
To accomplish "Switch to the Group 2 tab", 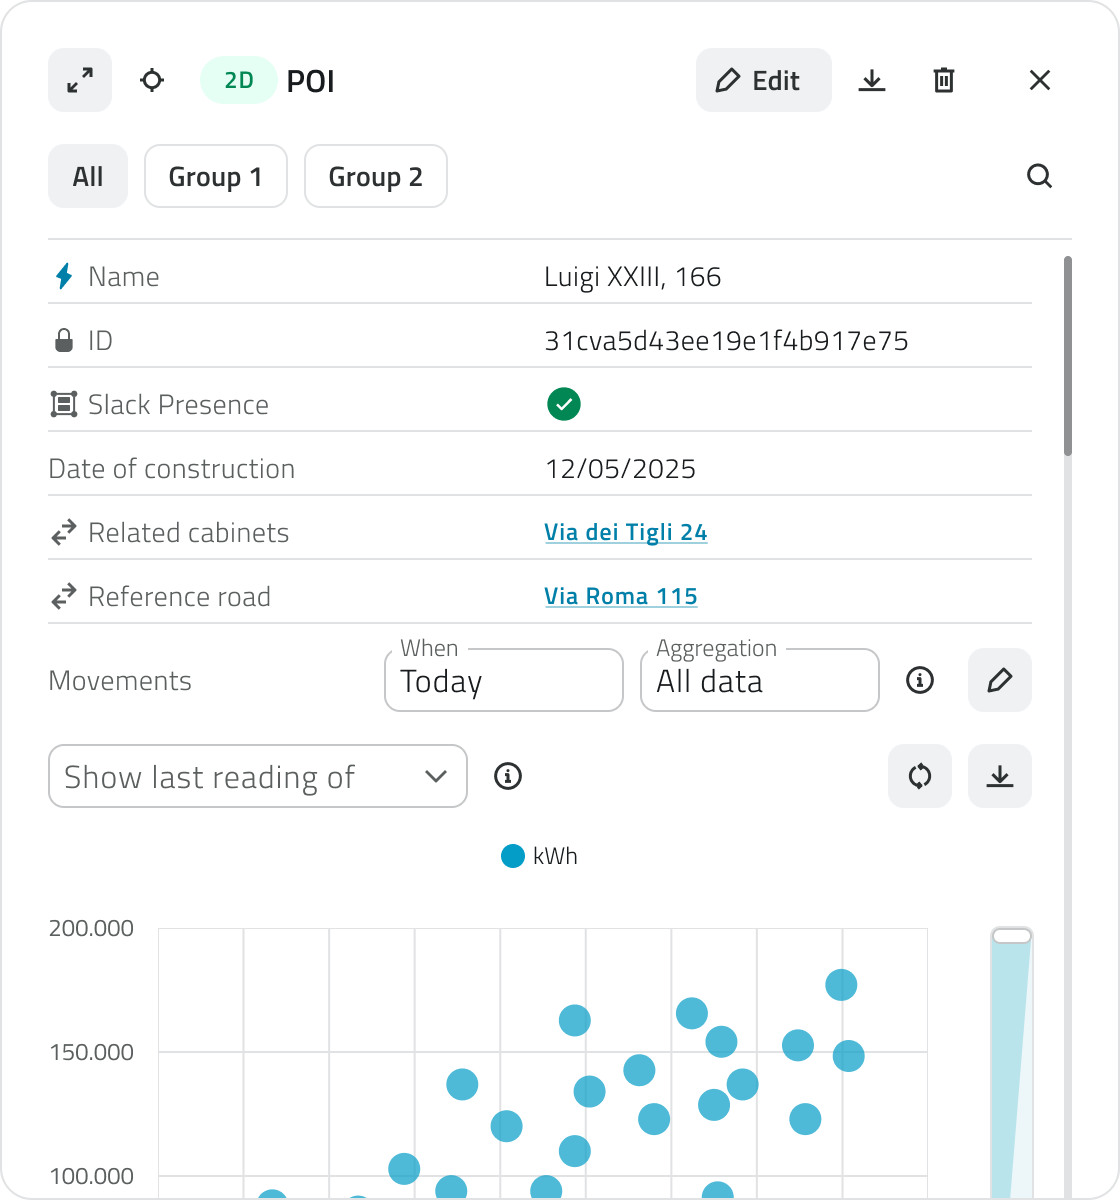I will coord(376,177).
